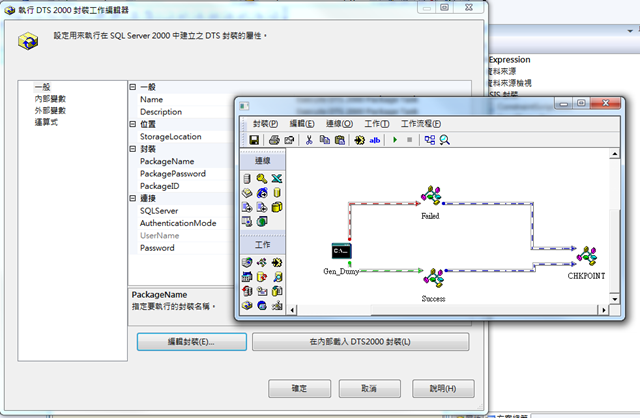Click the magnifier zoom icon
640x418 pixels.
click(x=444, y=140)
